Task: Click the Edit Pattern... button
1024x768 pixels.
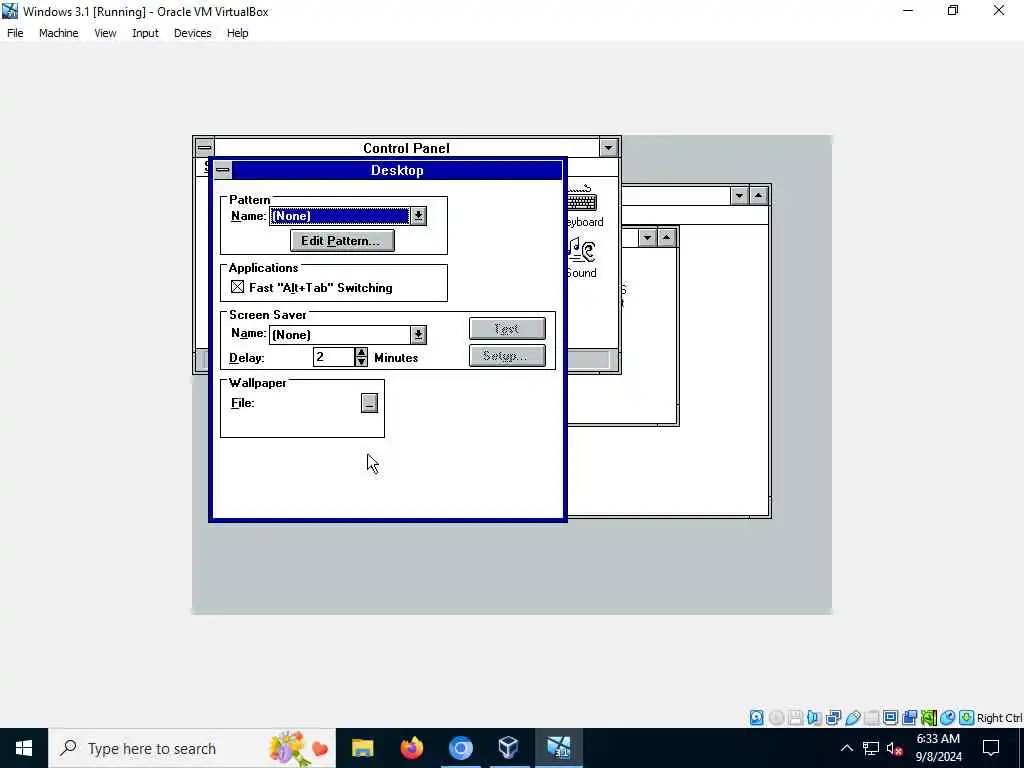Action: coord(342,240)
